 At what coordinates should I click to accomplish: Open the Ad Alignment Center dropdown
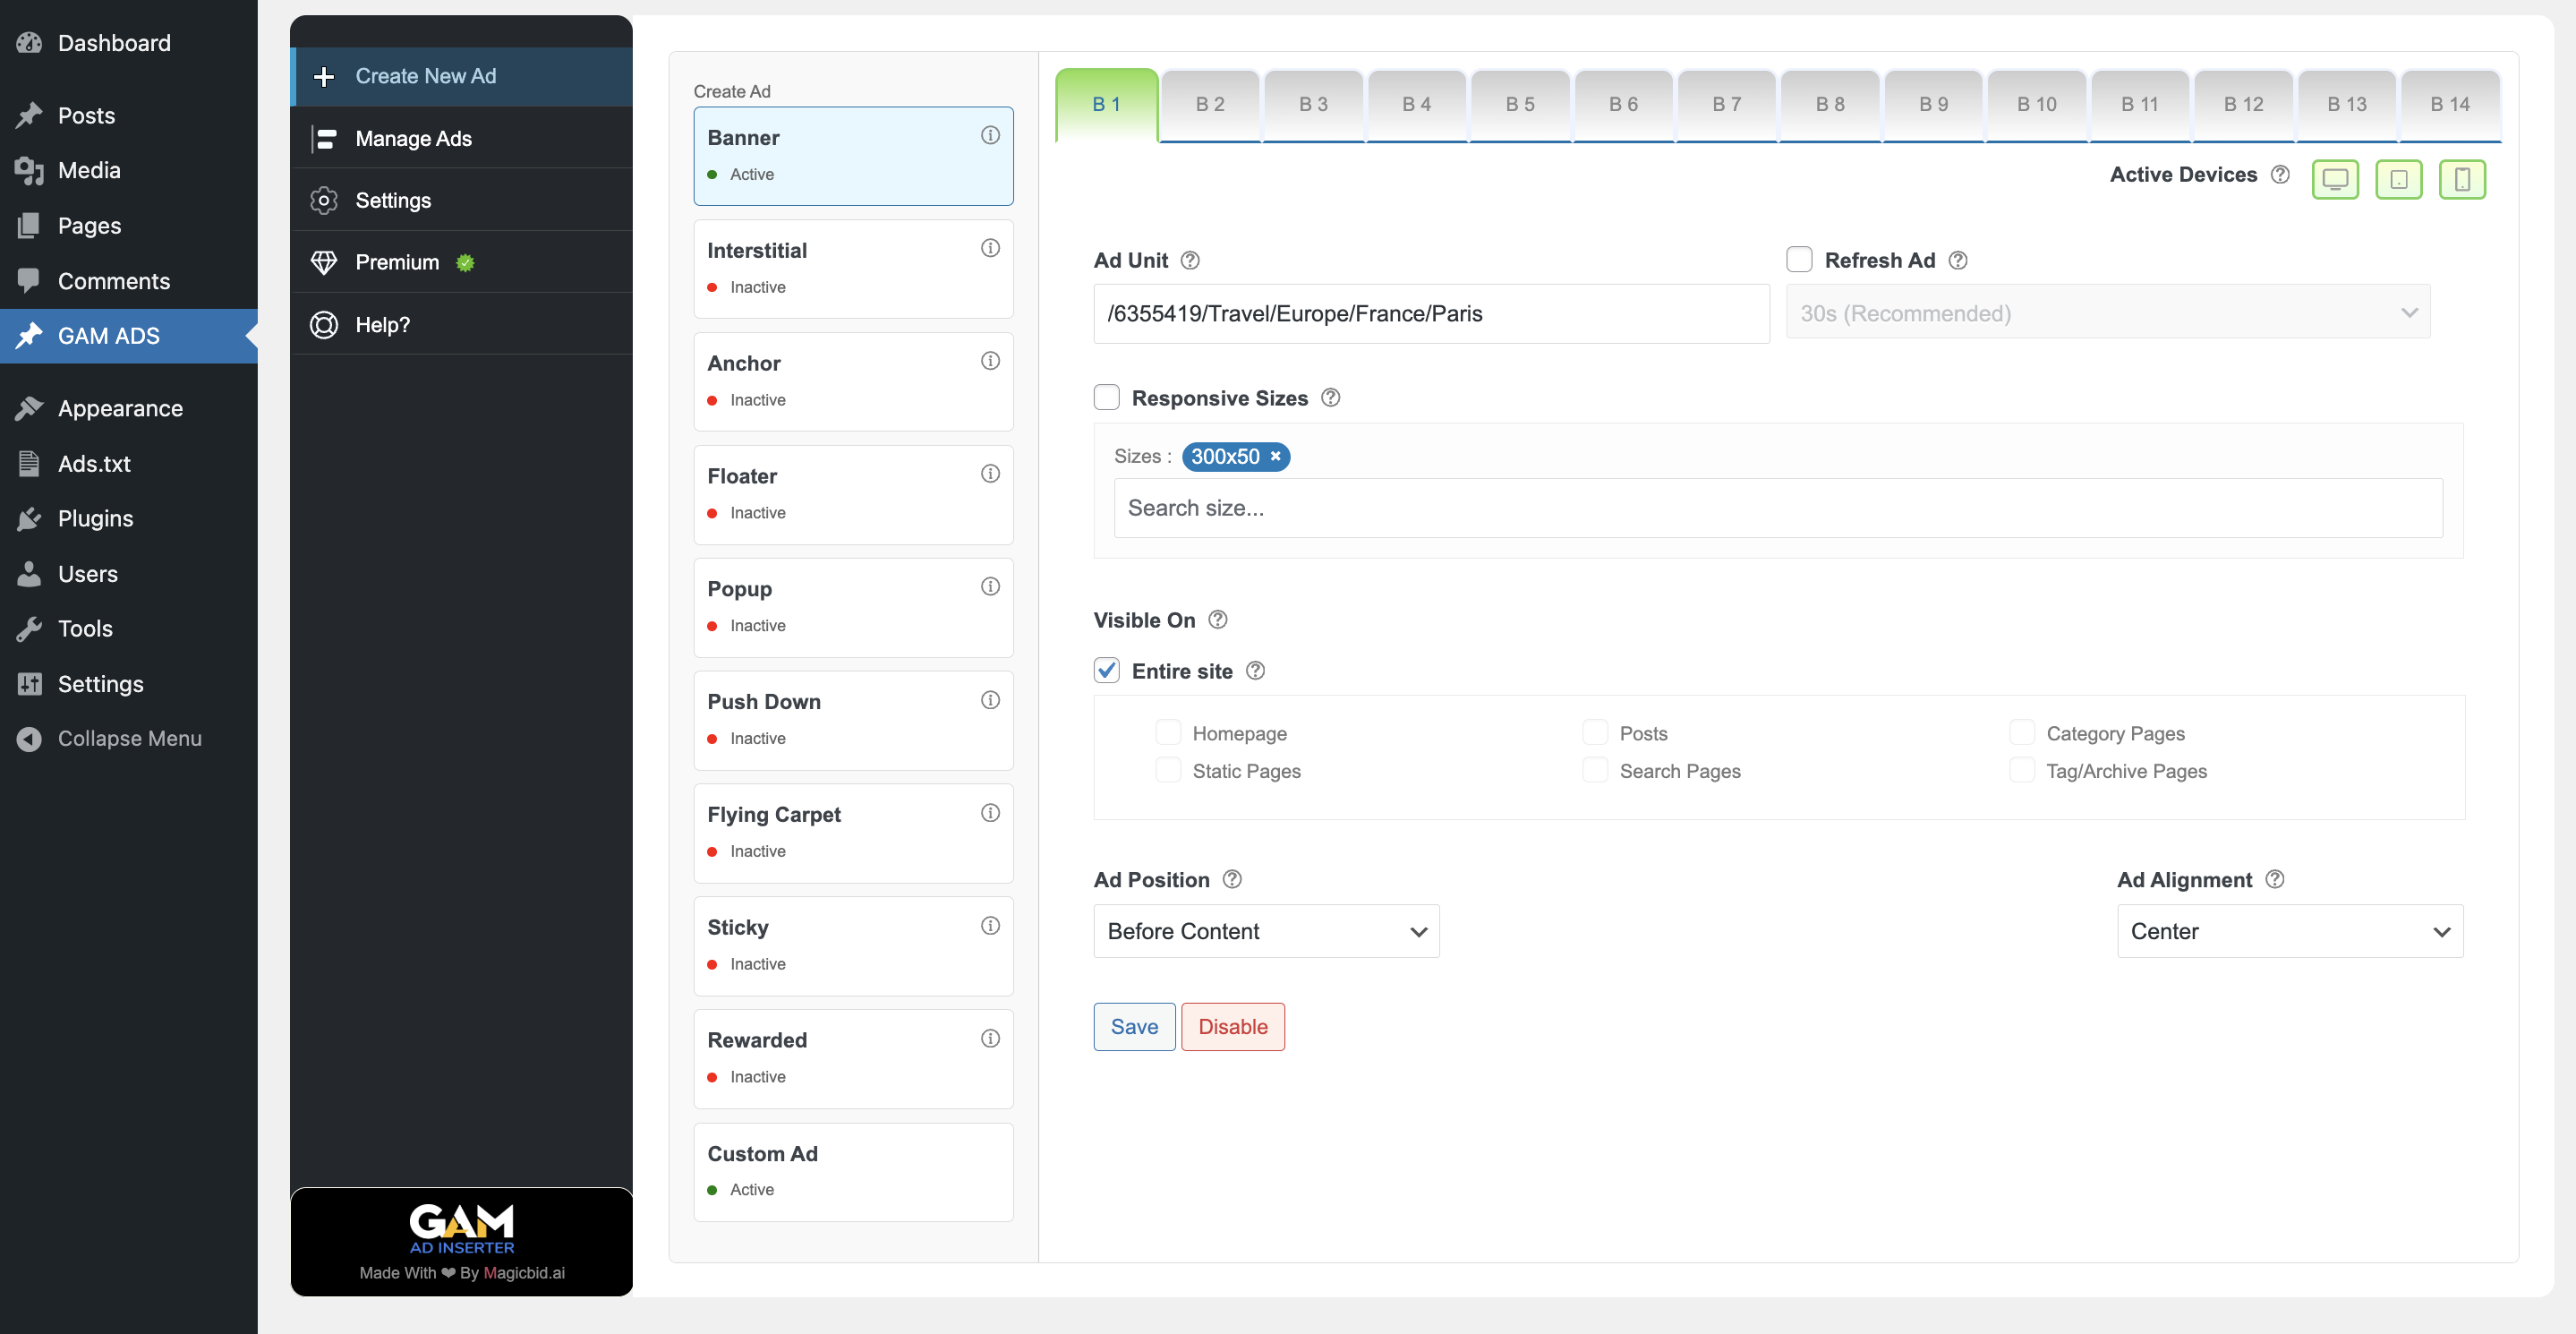coord(2289,931)
